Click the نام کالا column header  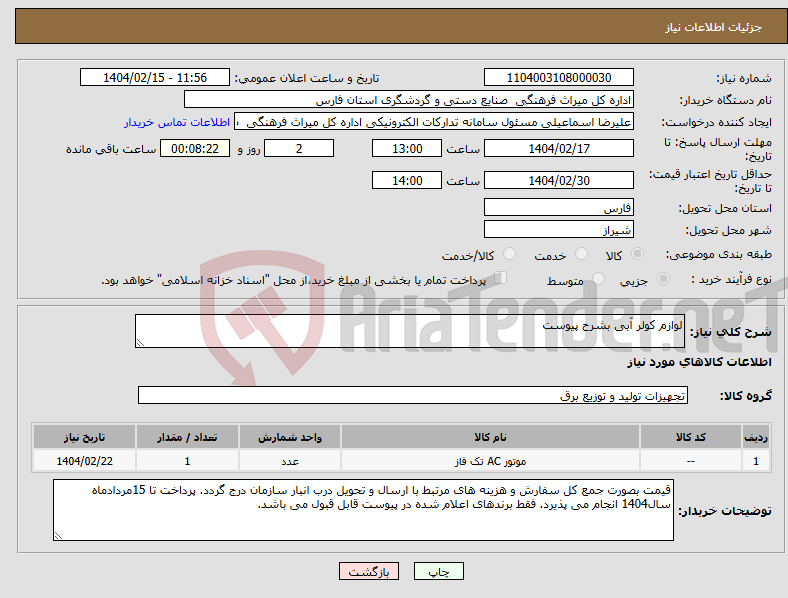(490, 437)
